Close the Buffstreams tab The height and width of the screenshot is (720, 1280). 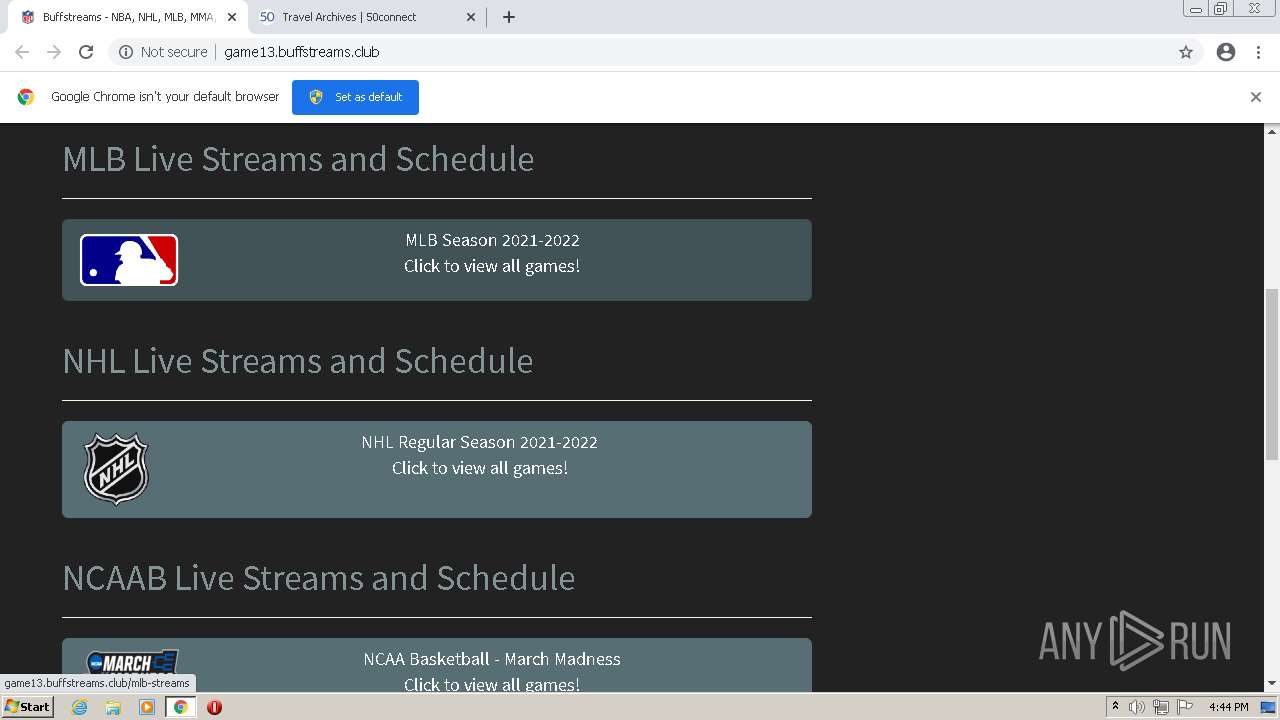coord(231,17)
